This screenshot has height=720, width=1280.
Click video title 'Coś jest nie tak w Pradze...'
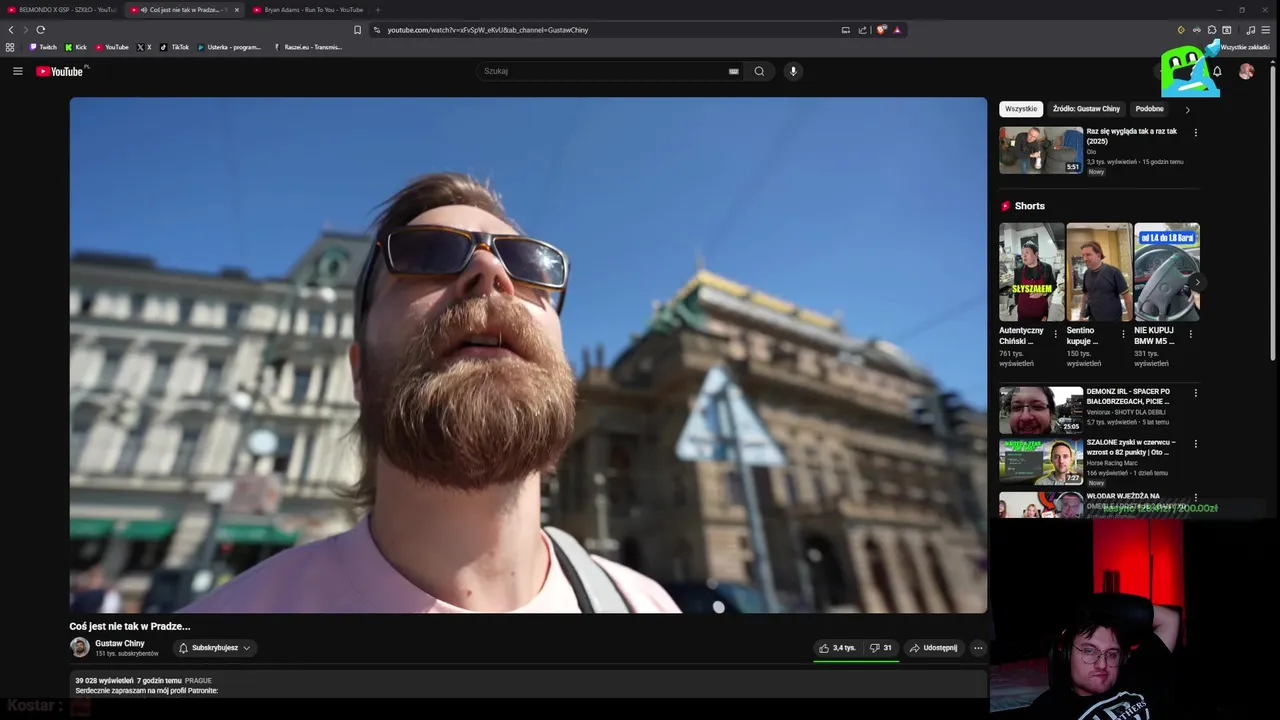pyautogui.click(x=130, y=626)
